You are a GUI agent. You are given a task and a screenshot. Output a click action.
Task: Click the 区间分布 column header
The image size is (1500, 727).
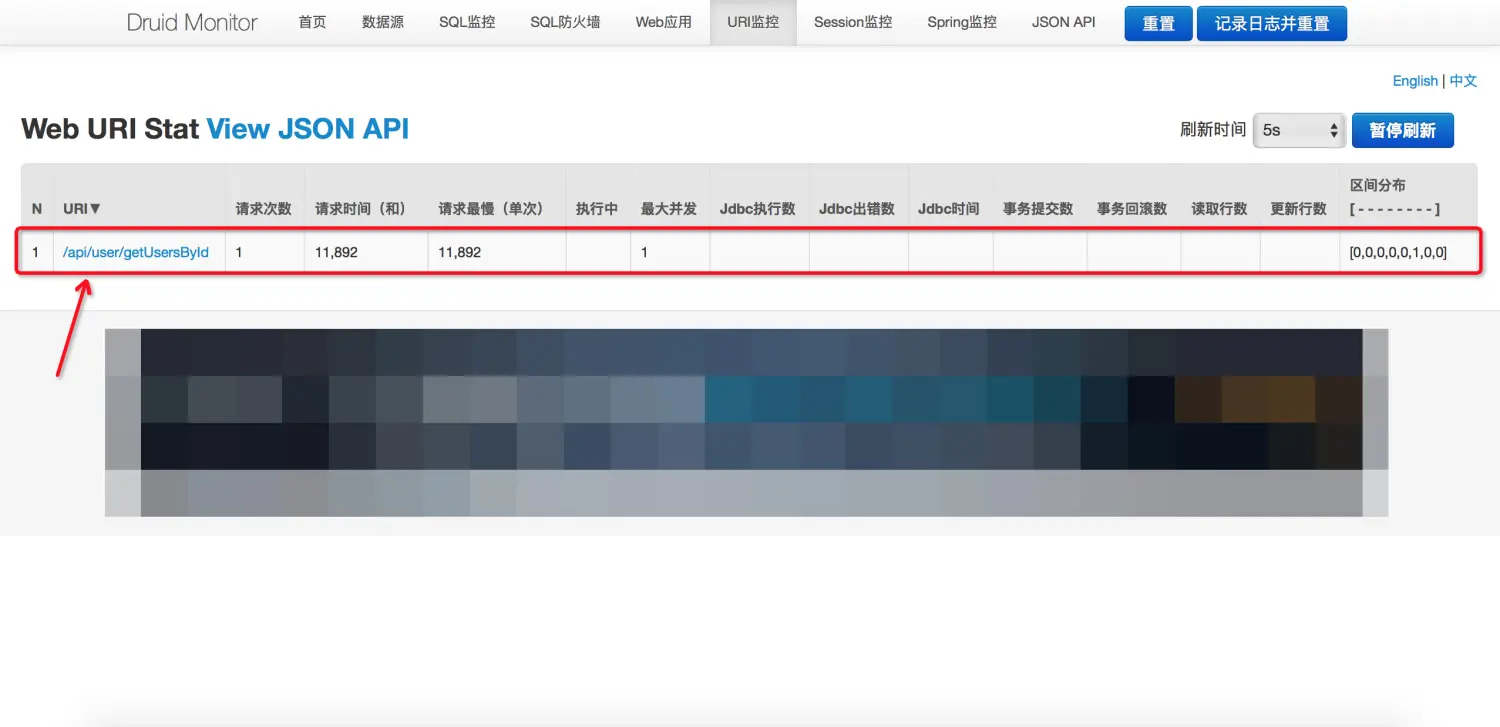(1377, 186)
